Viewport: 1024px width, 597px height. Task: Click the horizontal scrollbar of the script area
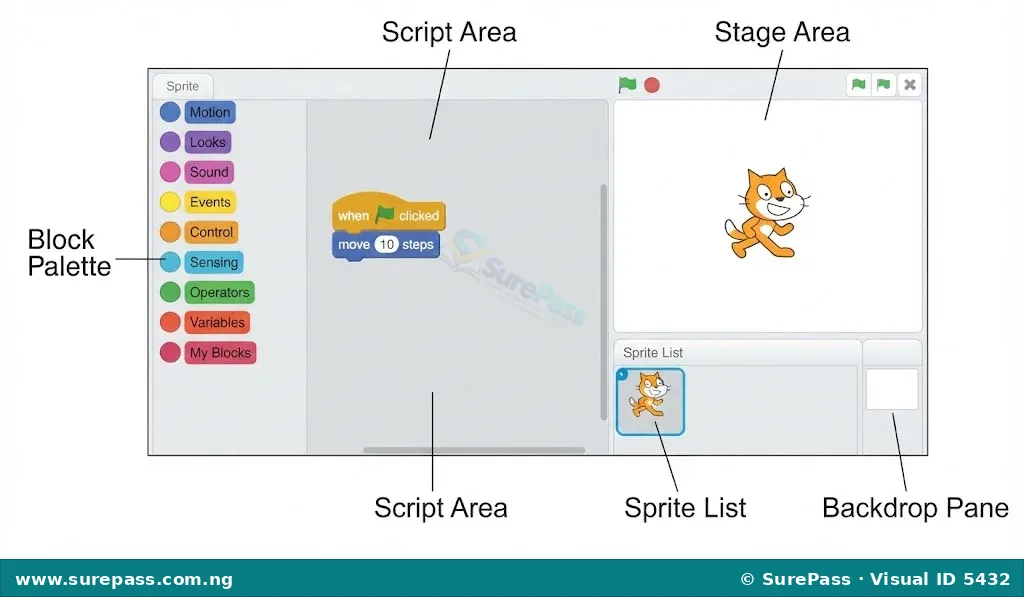pos(474,450)
